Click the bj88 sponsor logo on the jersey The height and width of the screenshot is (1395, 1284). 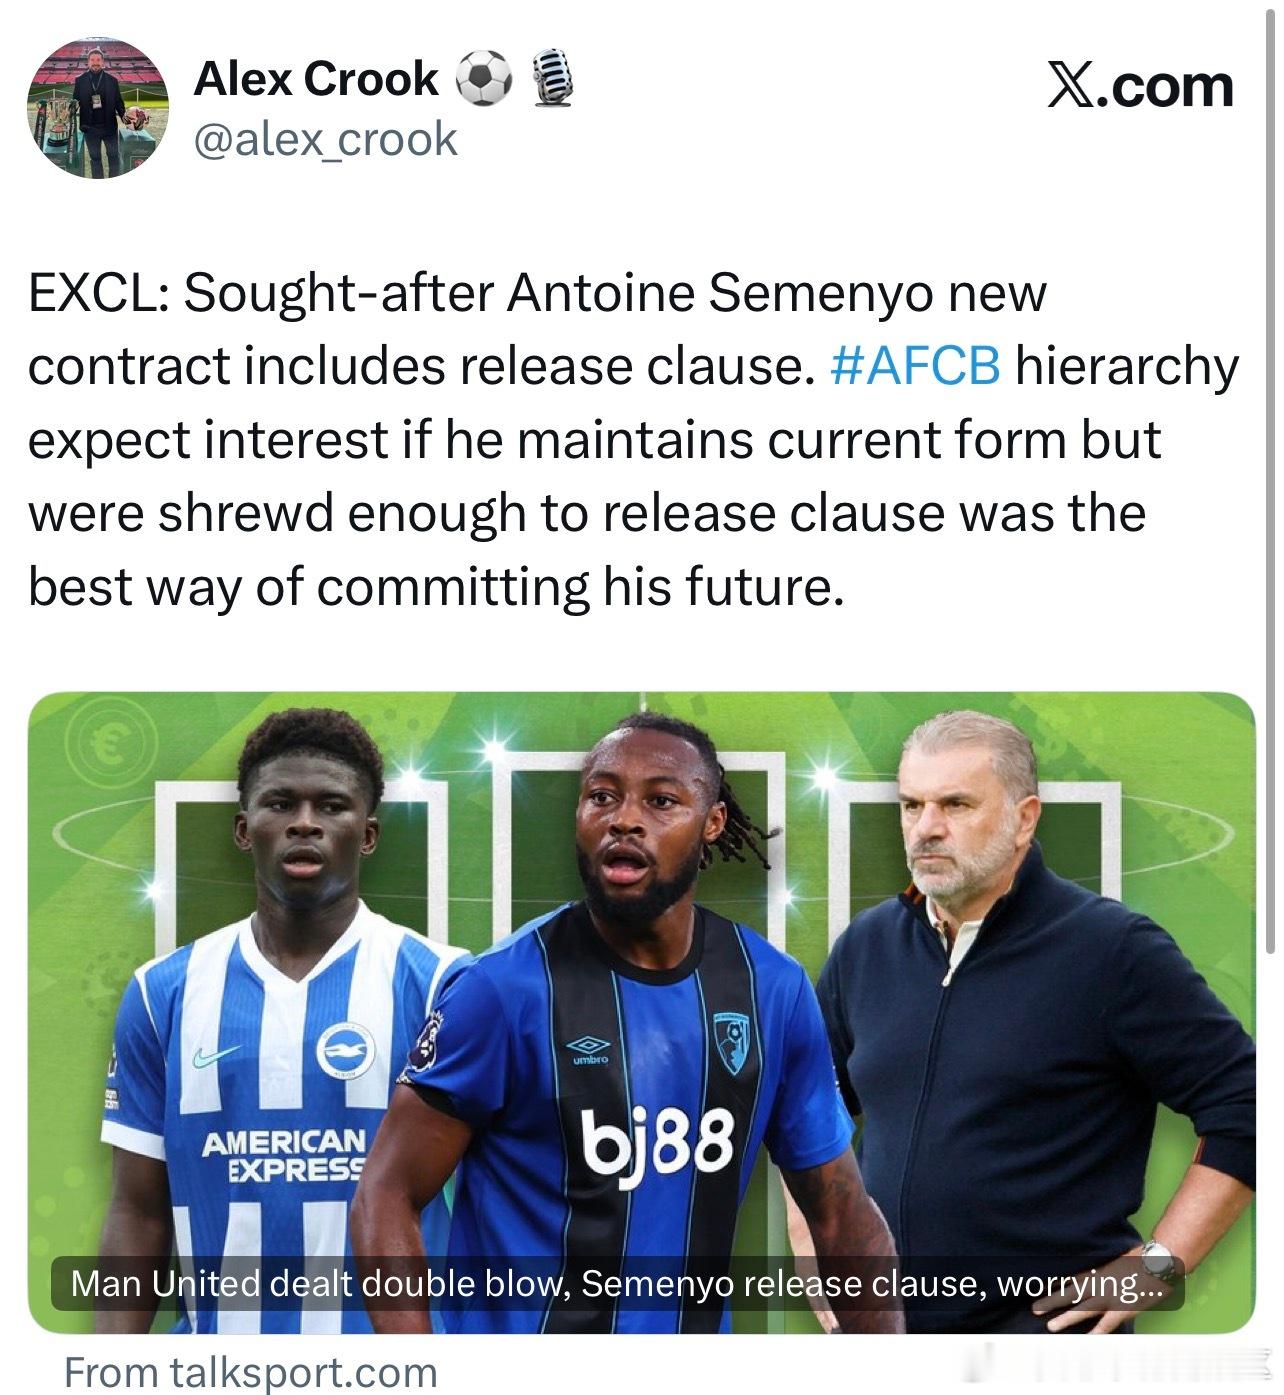[657, 1144]
